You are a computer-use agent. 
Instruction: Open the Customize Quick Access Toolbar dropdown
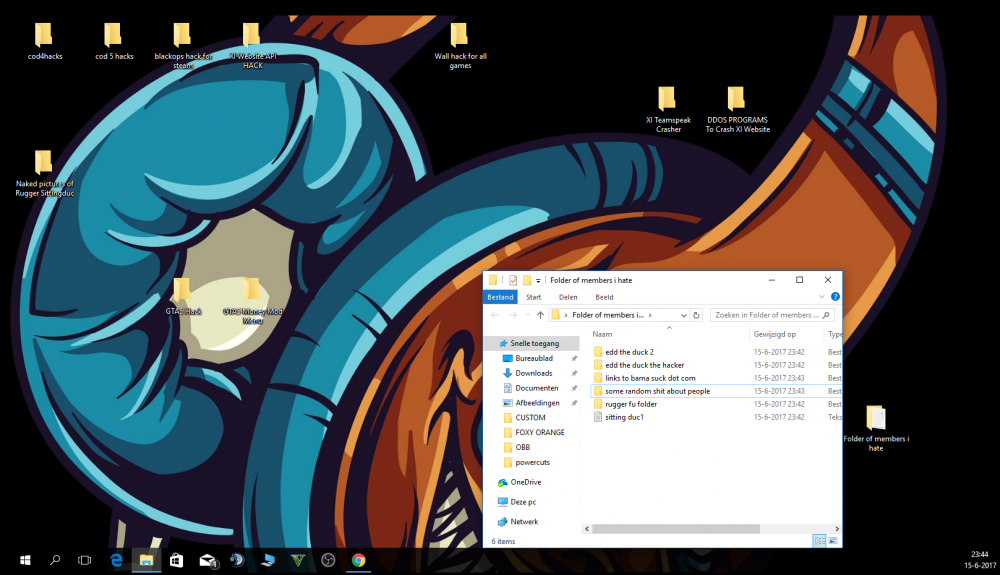click(x=539, y=280)
